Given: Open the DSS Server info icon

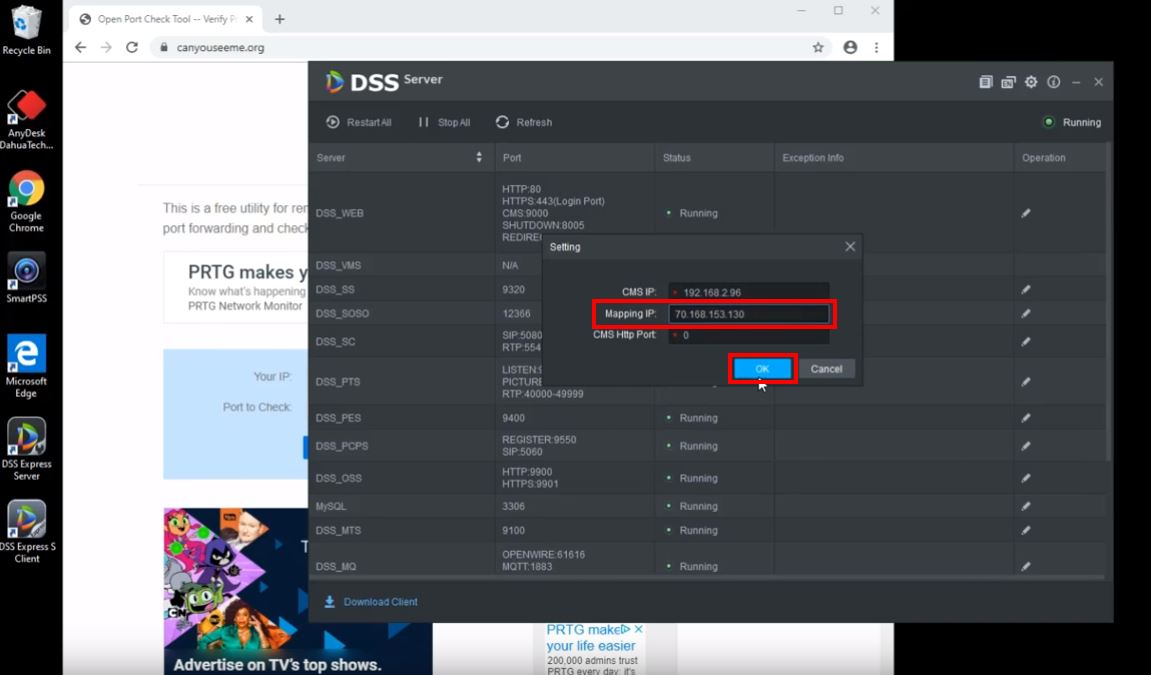Looking at the screenshot, I should [x=1053, y=82].
